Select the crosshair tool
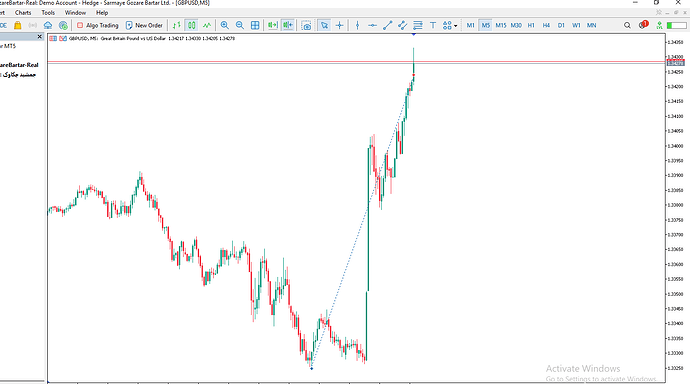Viewport: 690px width, 384px height. tap(339, 26)
